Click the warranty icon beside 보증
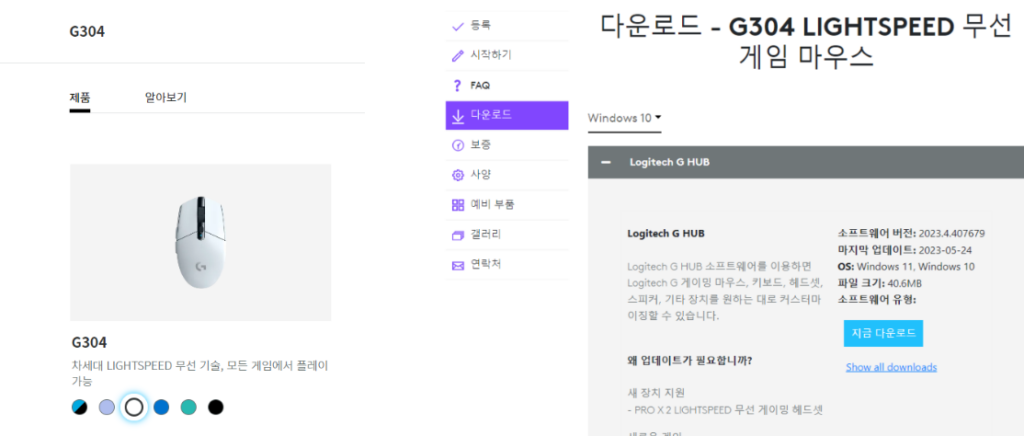This screenshot has width=1024, height=436. click(458, 146)
